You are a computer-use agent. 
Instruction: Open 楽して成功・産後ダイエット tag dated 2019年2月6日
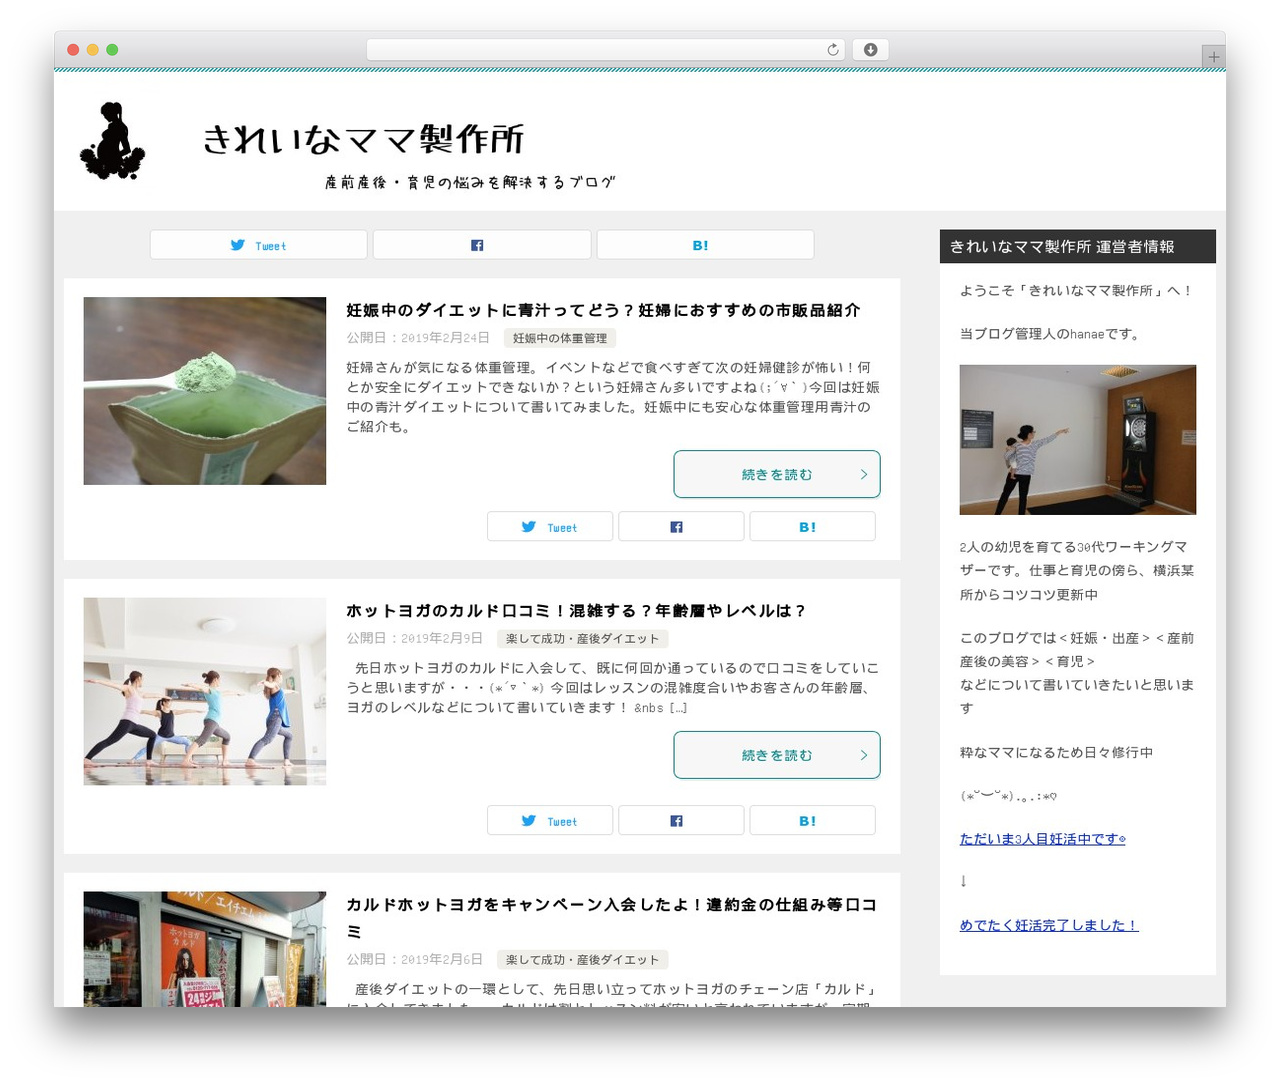(x=583, y=959)
